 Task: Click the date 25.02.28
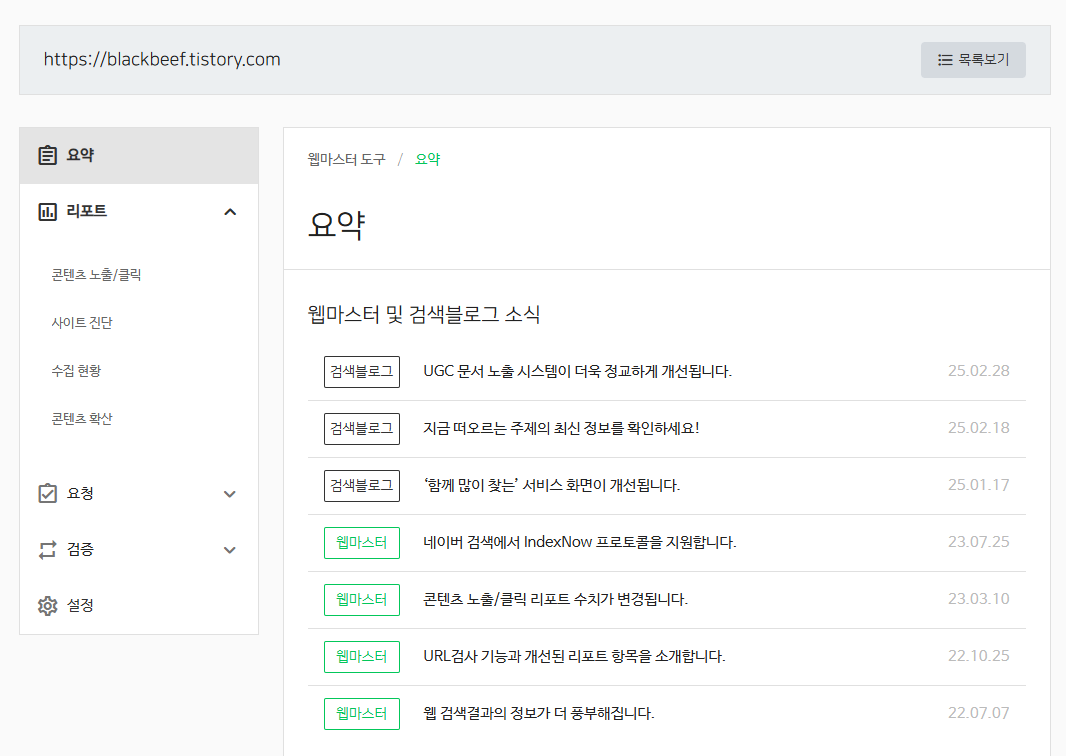click(978, 371)
